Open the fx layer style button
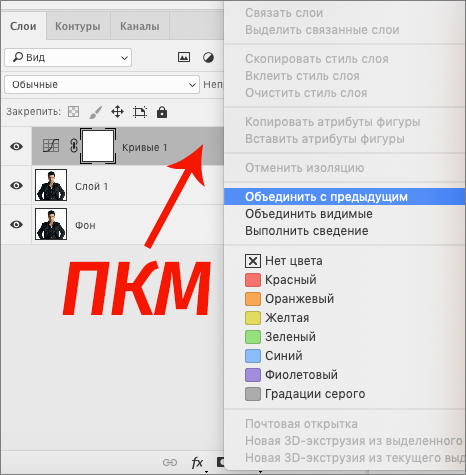The height and width of the screenshot is (475, 466). click(x=197, y=463)
